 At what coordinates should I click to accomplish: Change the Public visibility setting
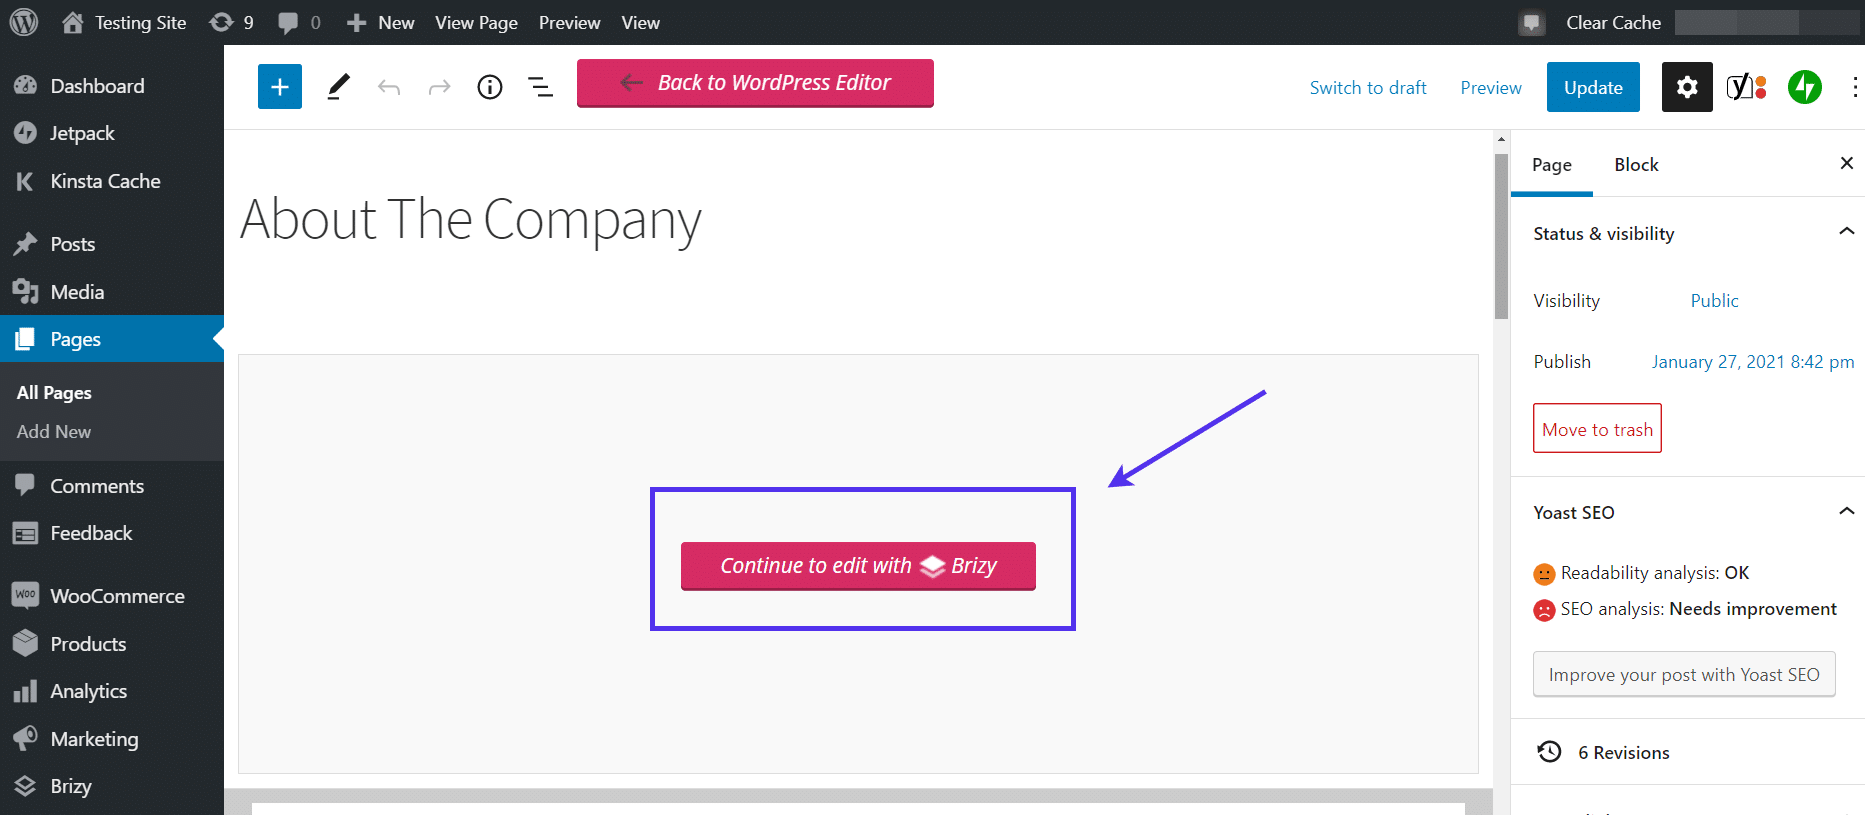[1714, 301]
